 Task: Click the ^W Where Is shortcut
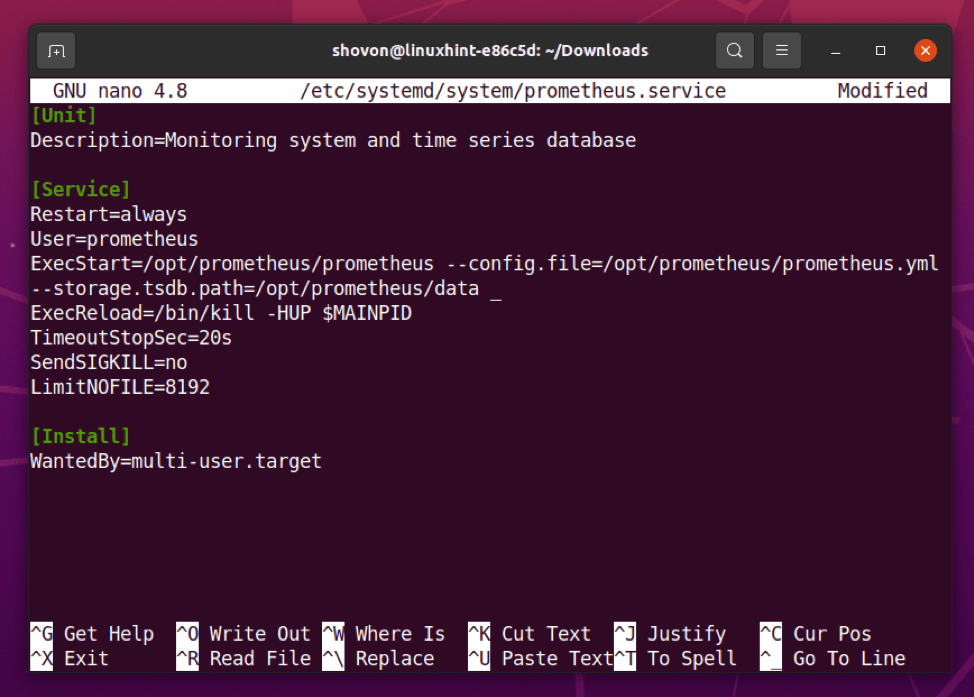pyautogui.click(x=384, y=634)
